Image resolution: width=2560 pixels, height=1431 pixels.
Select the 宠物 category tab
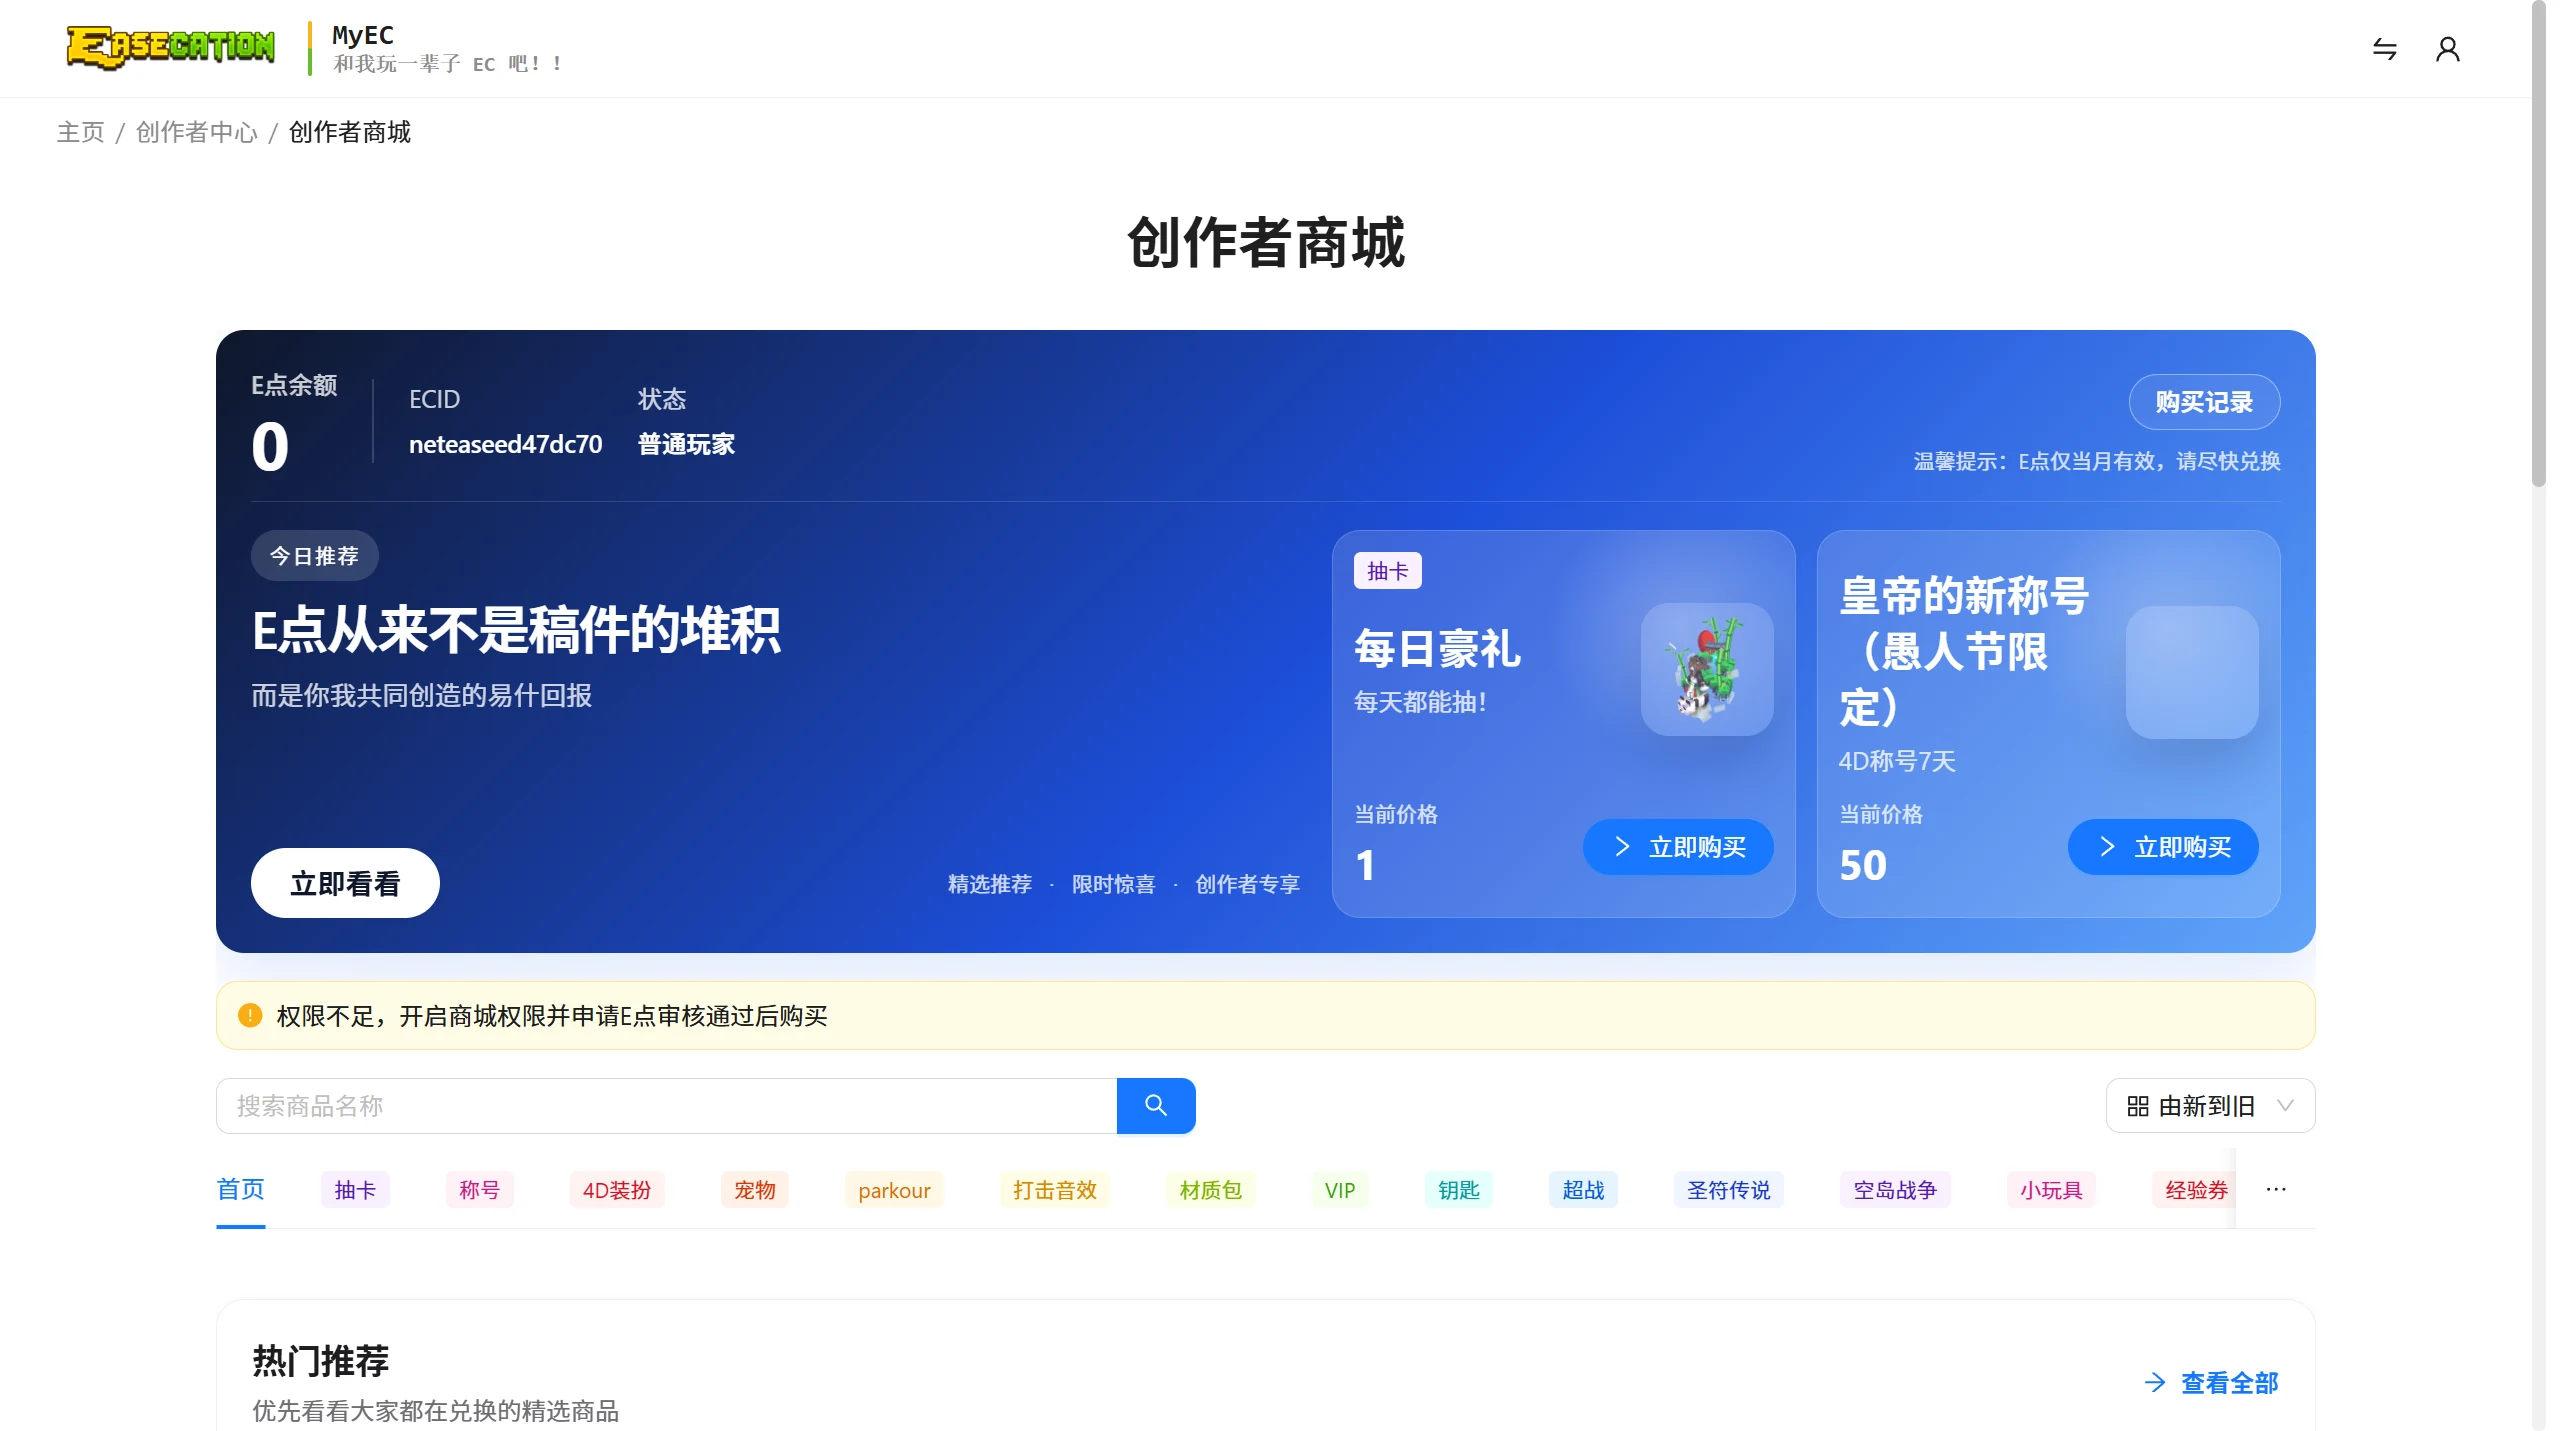point(755,1190)
